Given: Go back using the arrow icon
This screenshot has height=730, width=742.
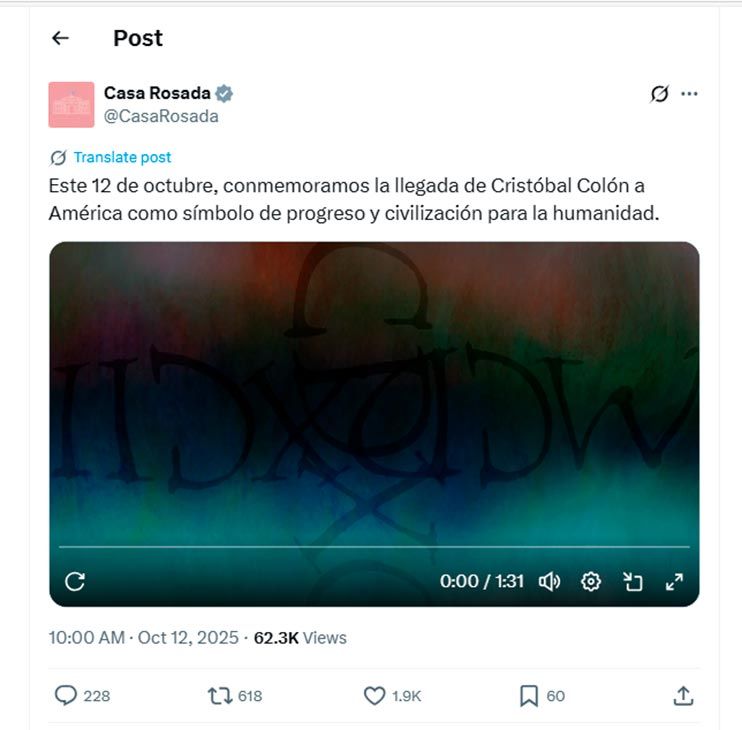Looking at the screenshot, I should coord(60,38).
